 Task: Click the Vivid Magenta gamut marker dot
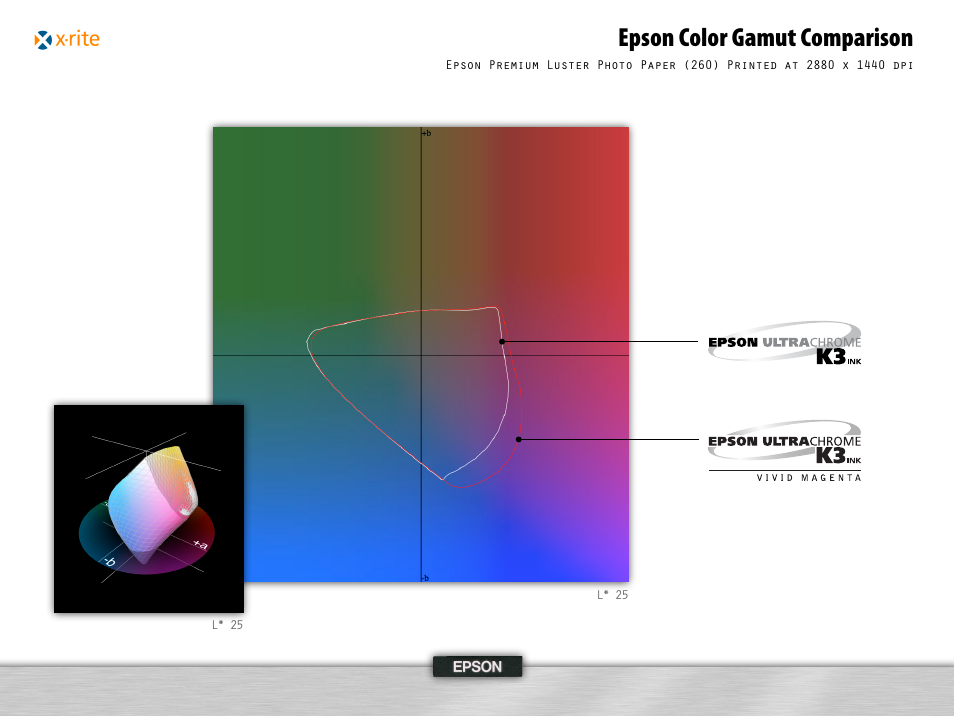518,439
